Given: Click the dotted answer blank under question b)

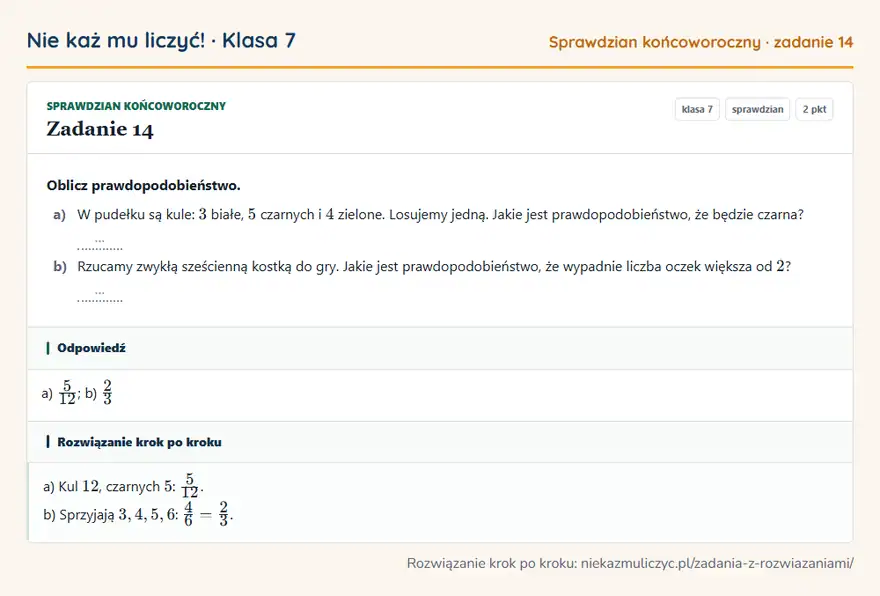Looking at the screenshot, I should (100, 296).
